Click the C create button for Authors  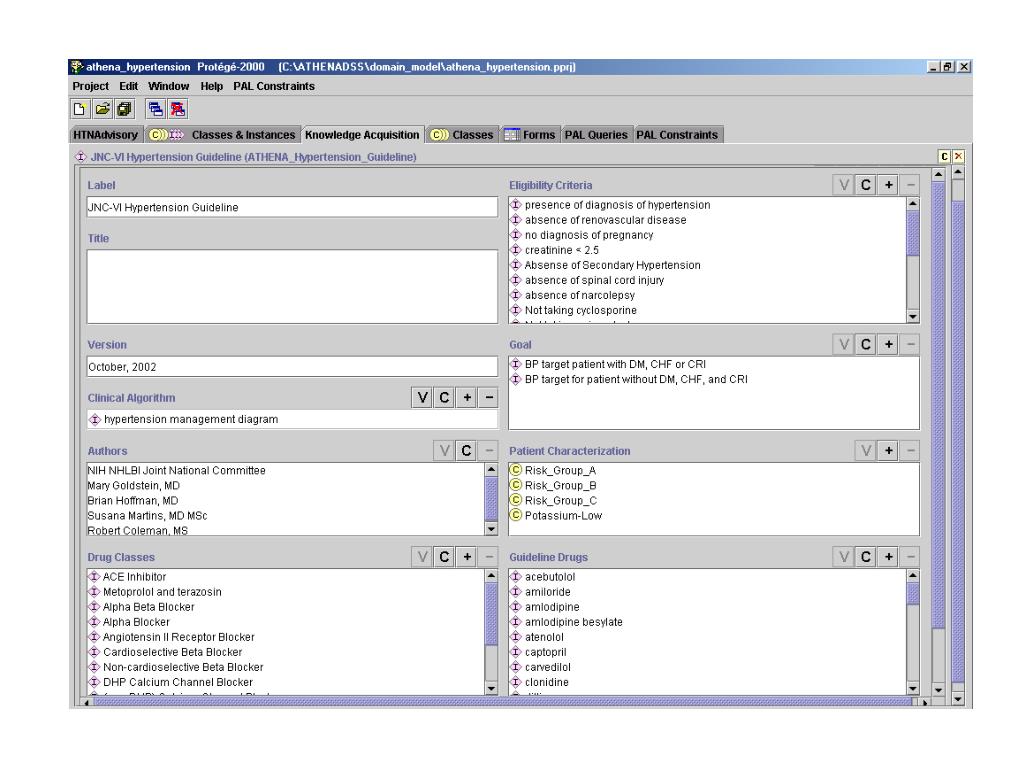pos(466,451)
